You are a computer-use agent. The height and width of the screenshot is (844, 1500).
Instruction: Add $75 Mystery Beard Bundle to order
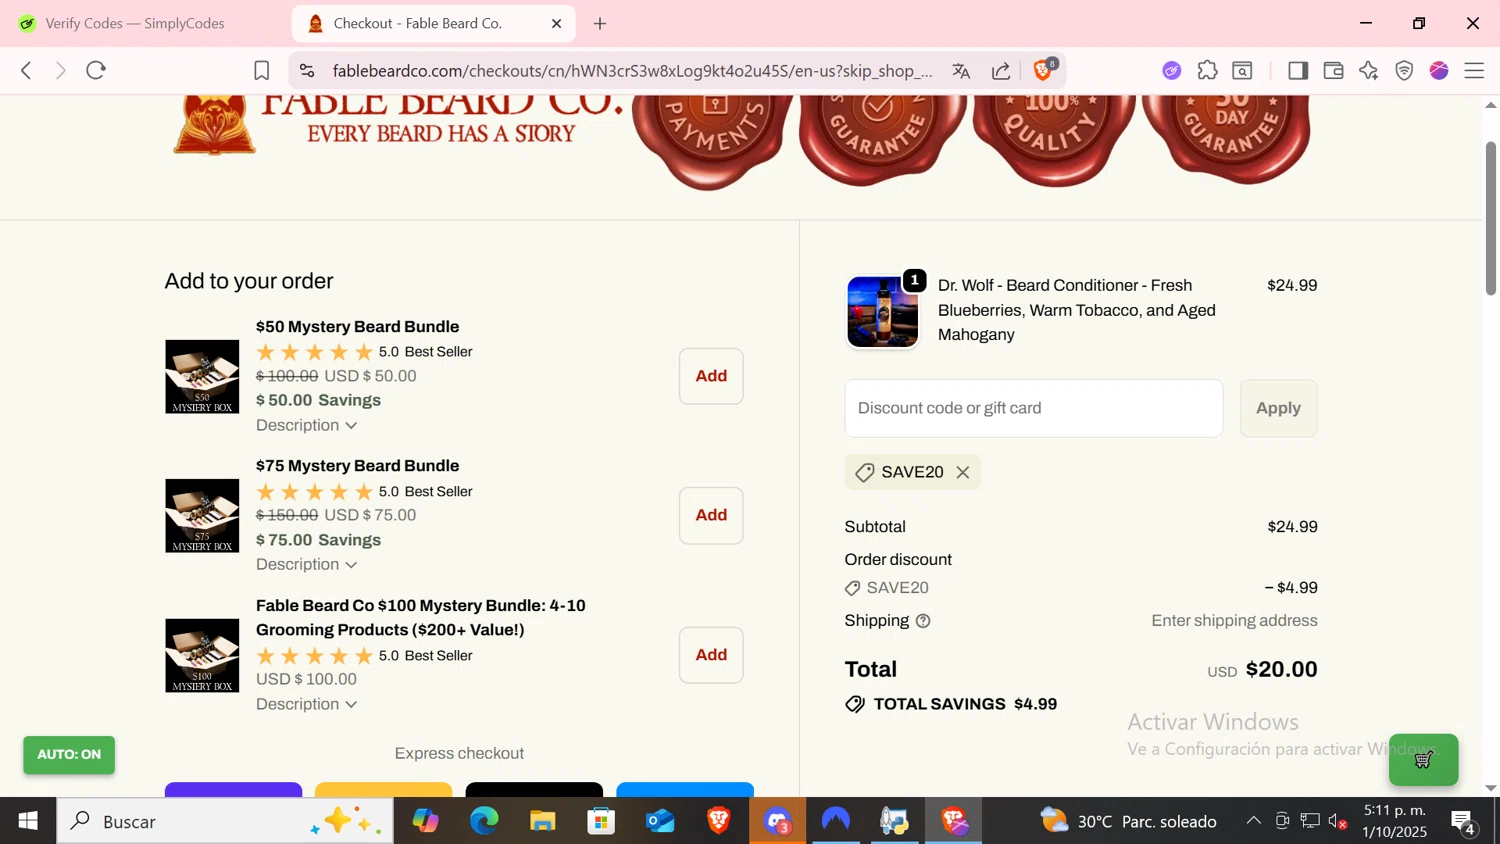(x=711, y=515)
